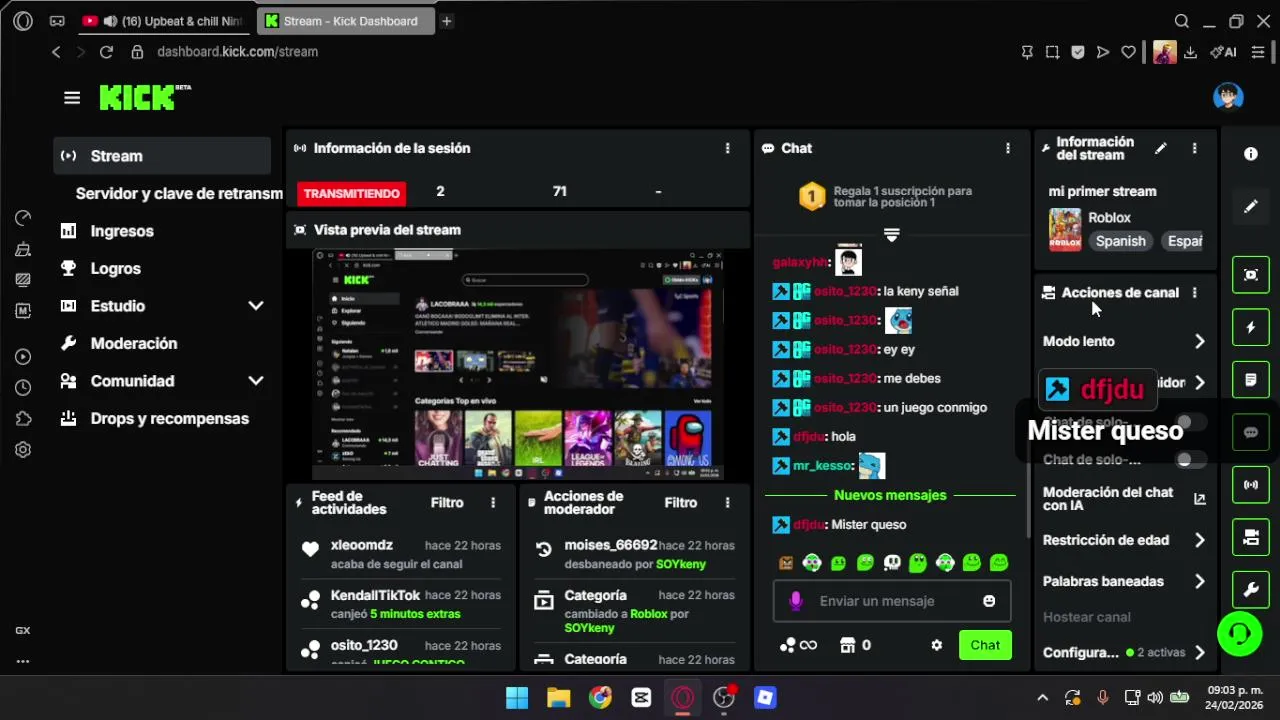Open the Roblox category link

[x=1109, y=218]
